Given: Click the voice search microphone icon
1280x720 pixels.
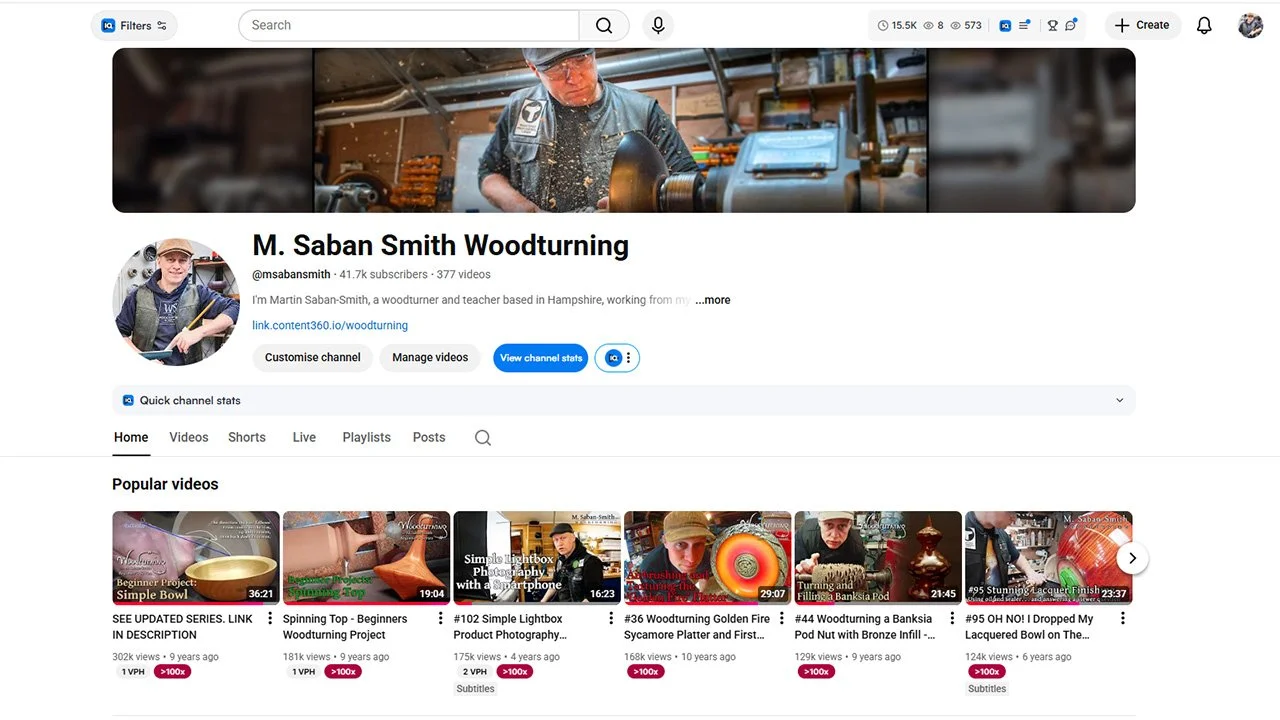Looking at the screenshot, I should (657, 25).
